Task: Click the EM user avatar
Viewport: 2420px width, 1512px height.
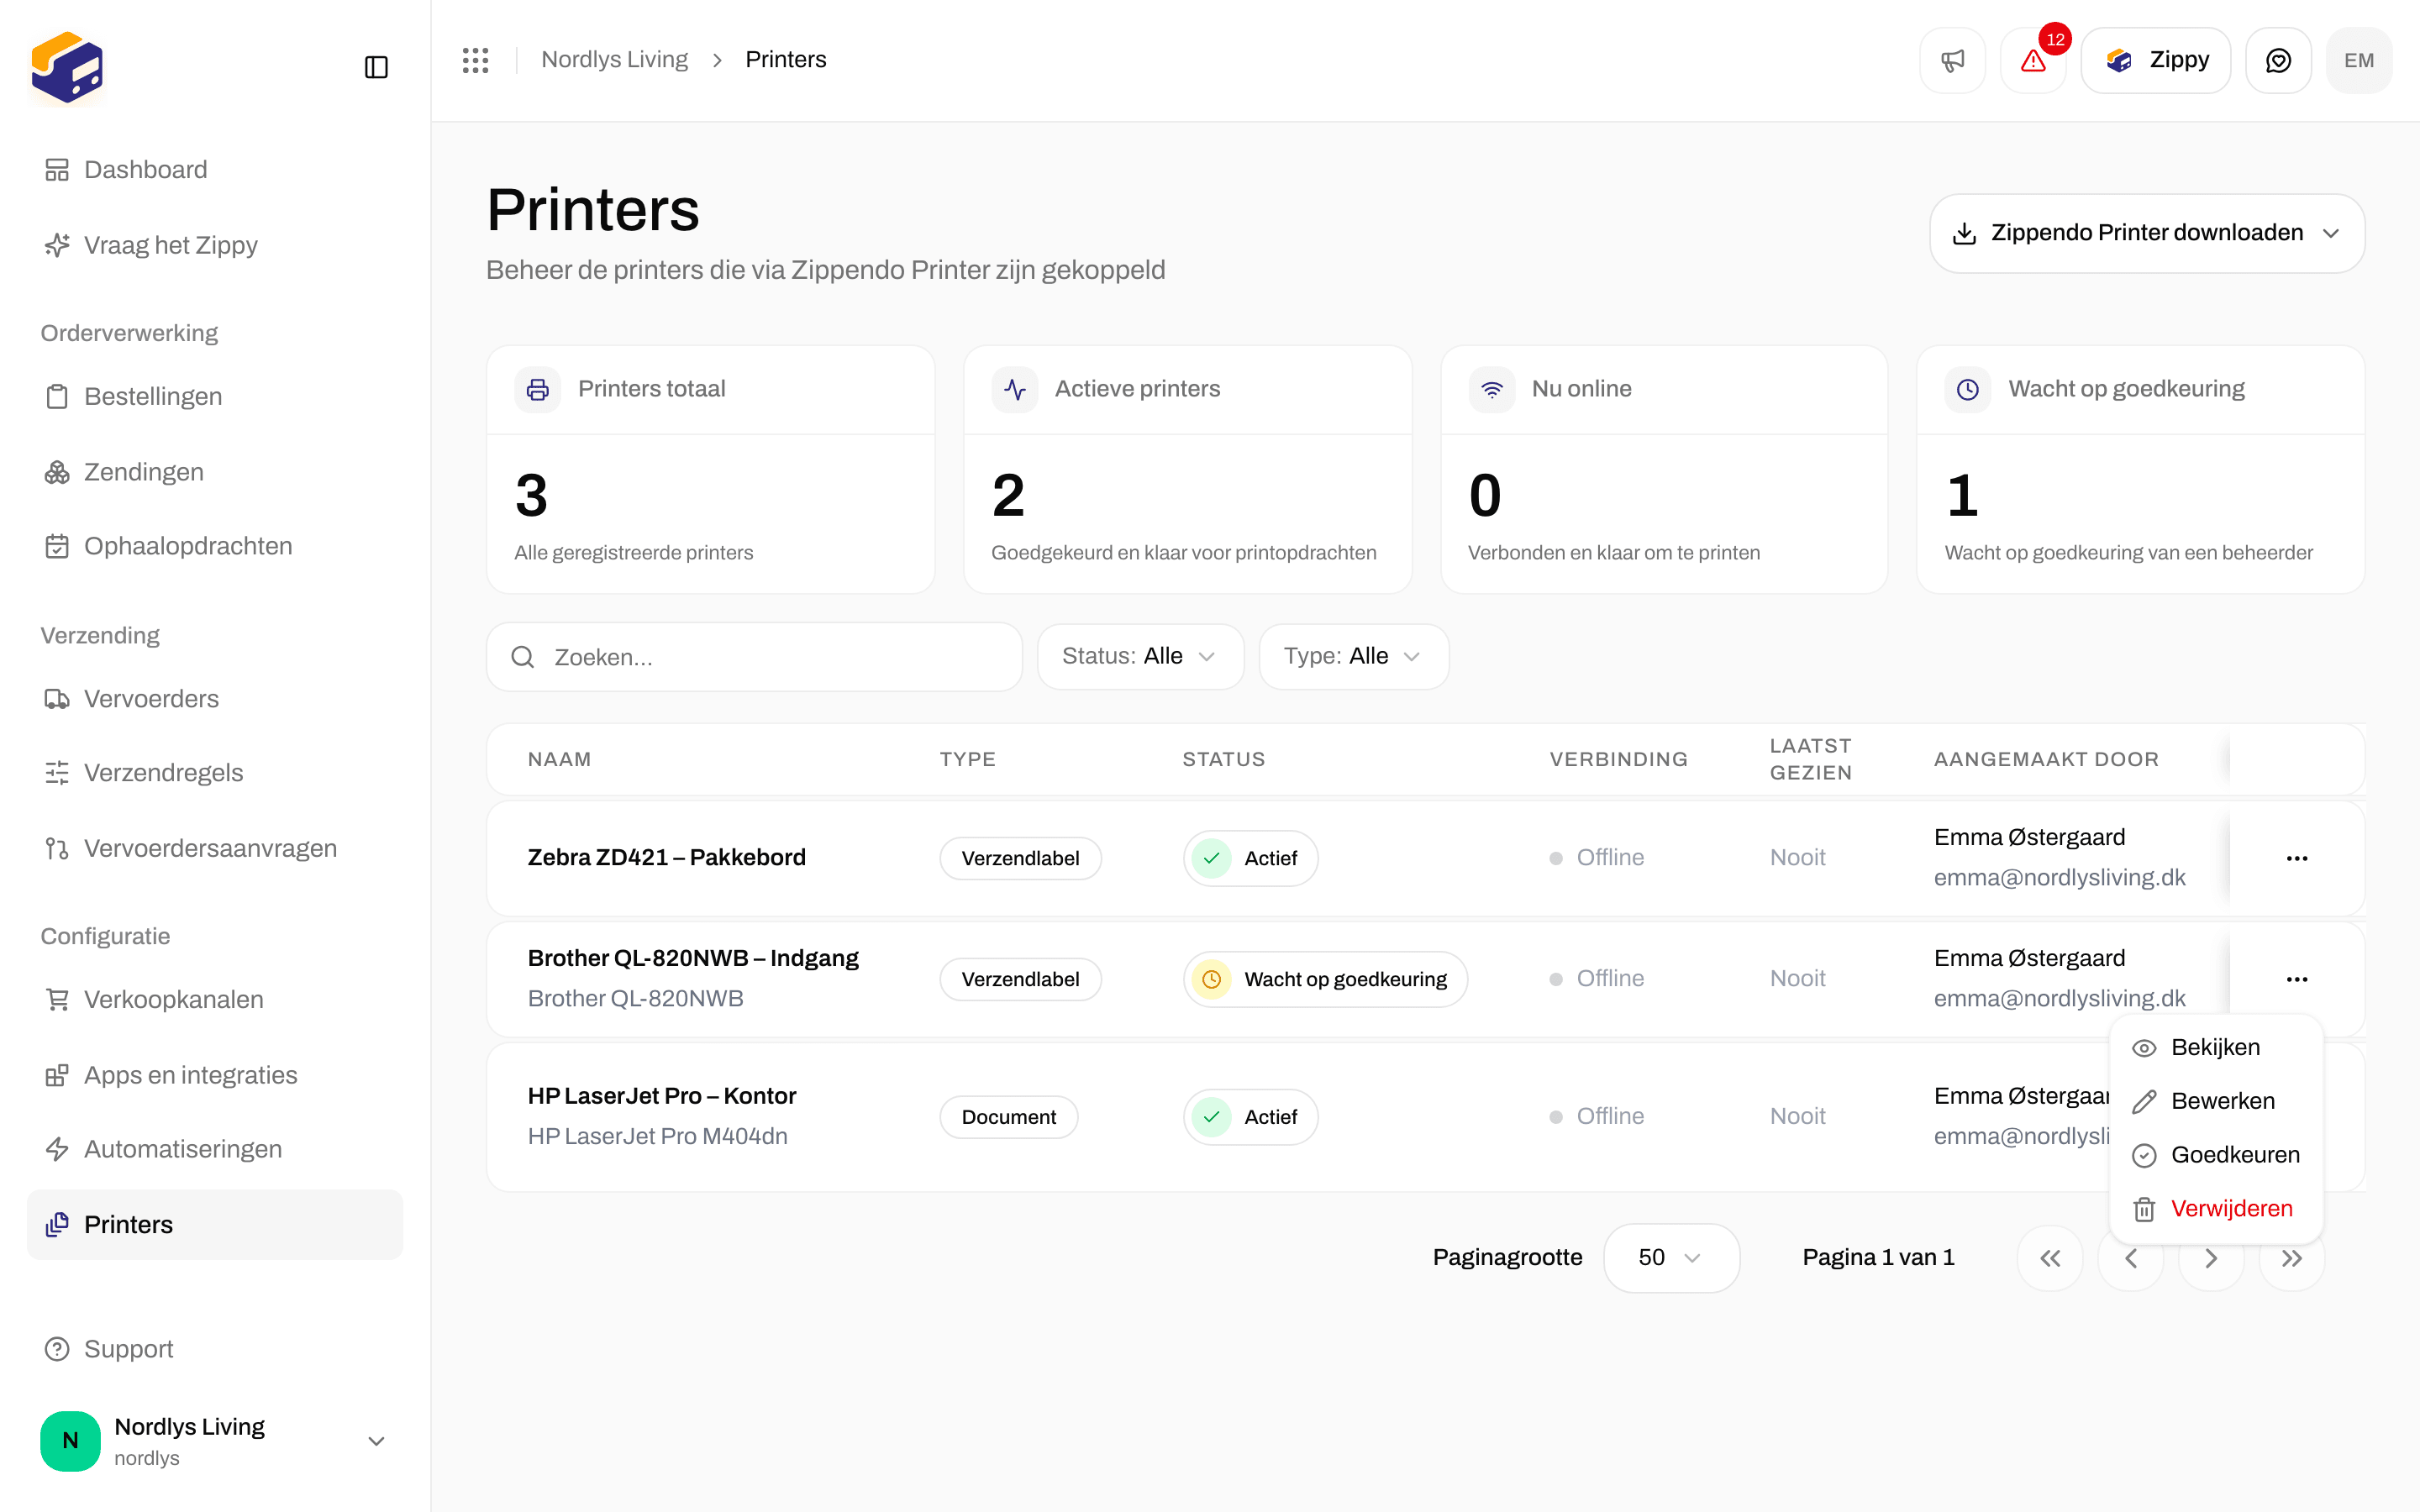Action: click(2359, 61)
